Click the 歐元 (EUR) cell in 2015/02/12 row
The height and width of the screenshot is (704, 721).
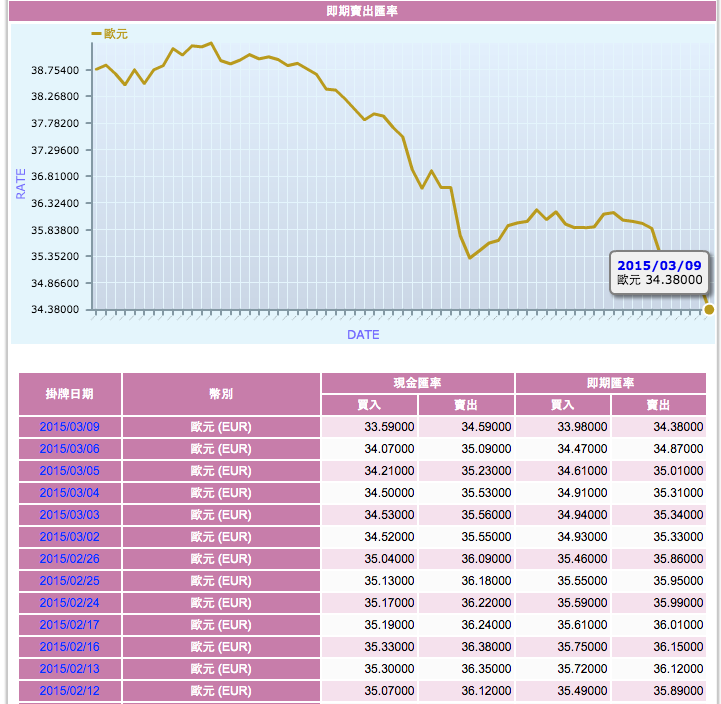[221, 691]
